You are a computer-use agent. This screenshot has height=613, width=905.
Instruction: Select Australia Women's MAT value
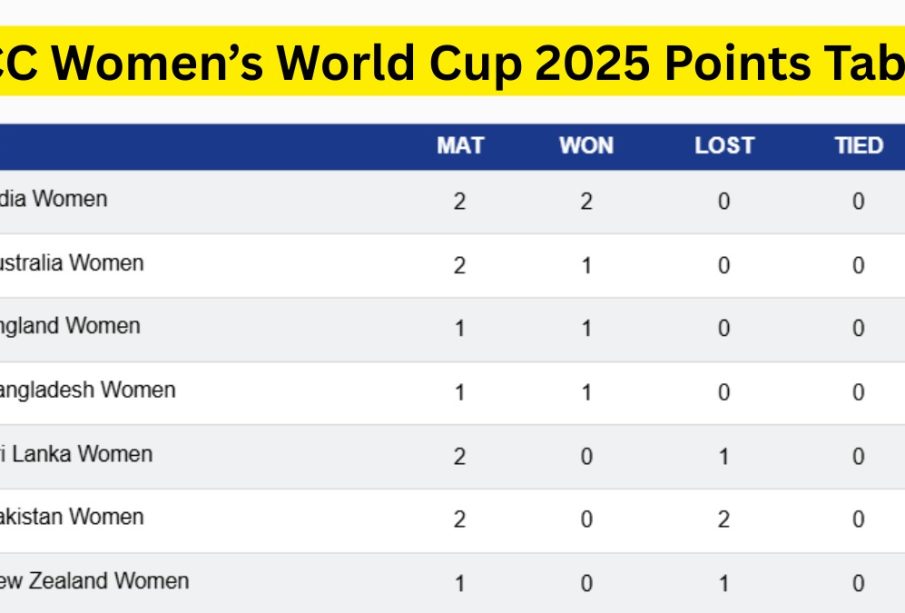click(x=460, y=265)
